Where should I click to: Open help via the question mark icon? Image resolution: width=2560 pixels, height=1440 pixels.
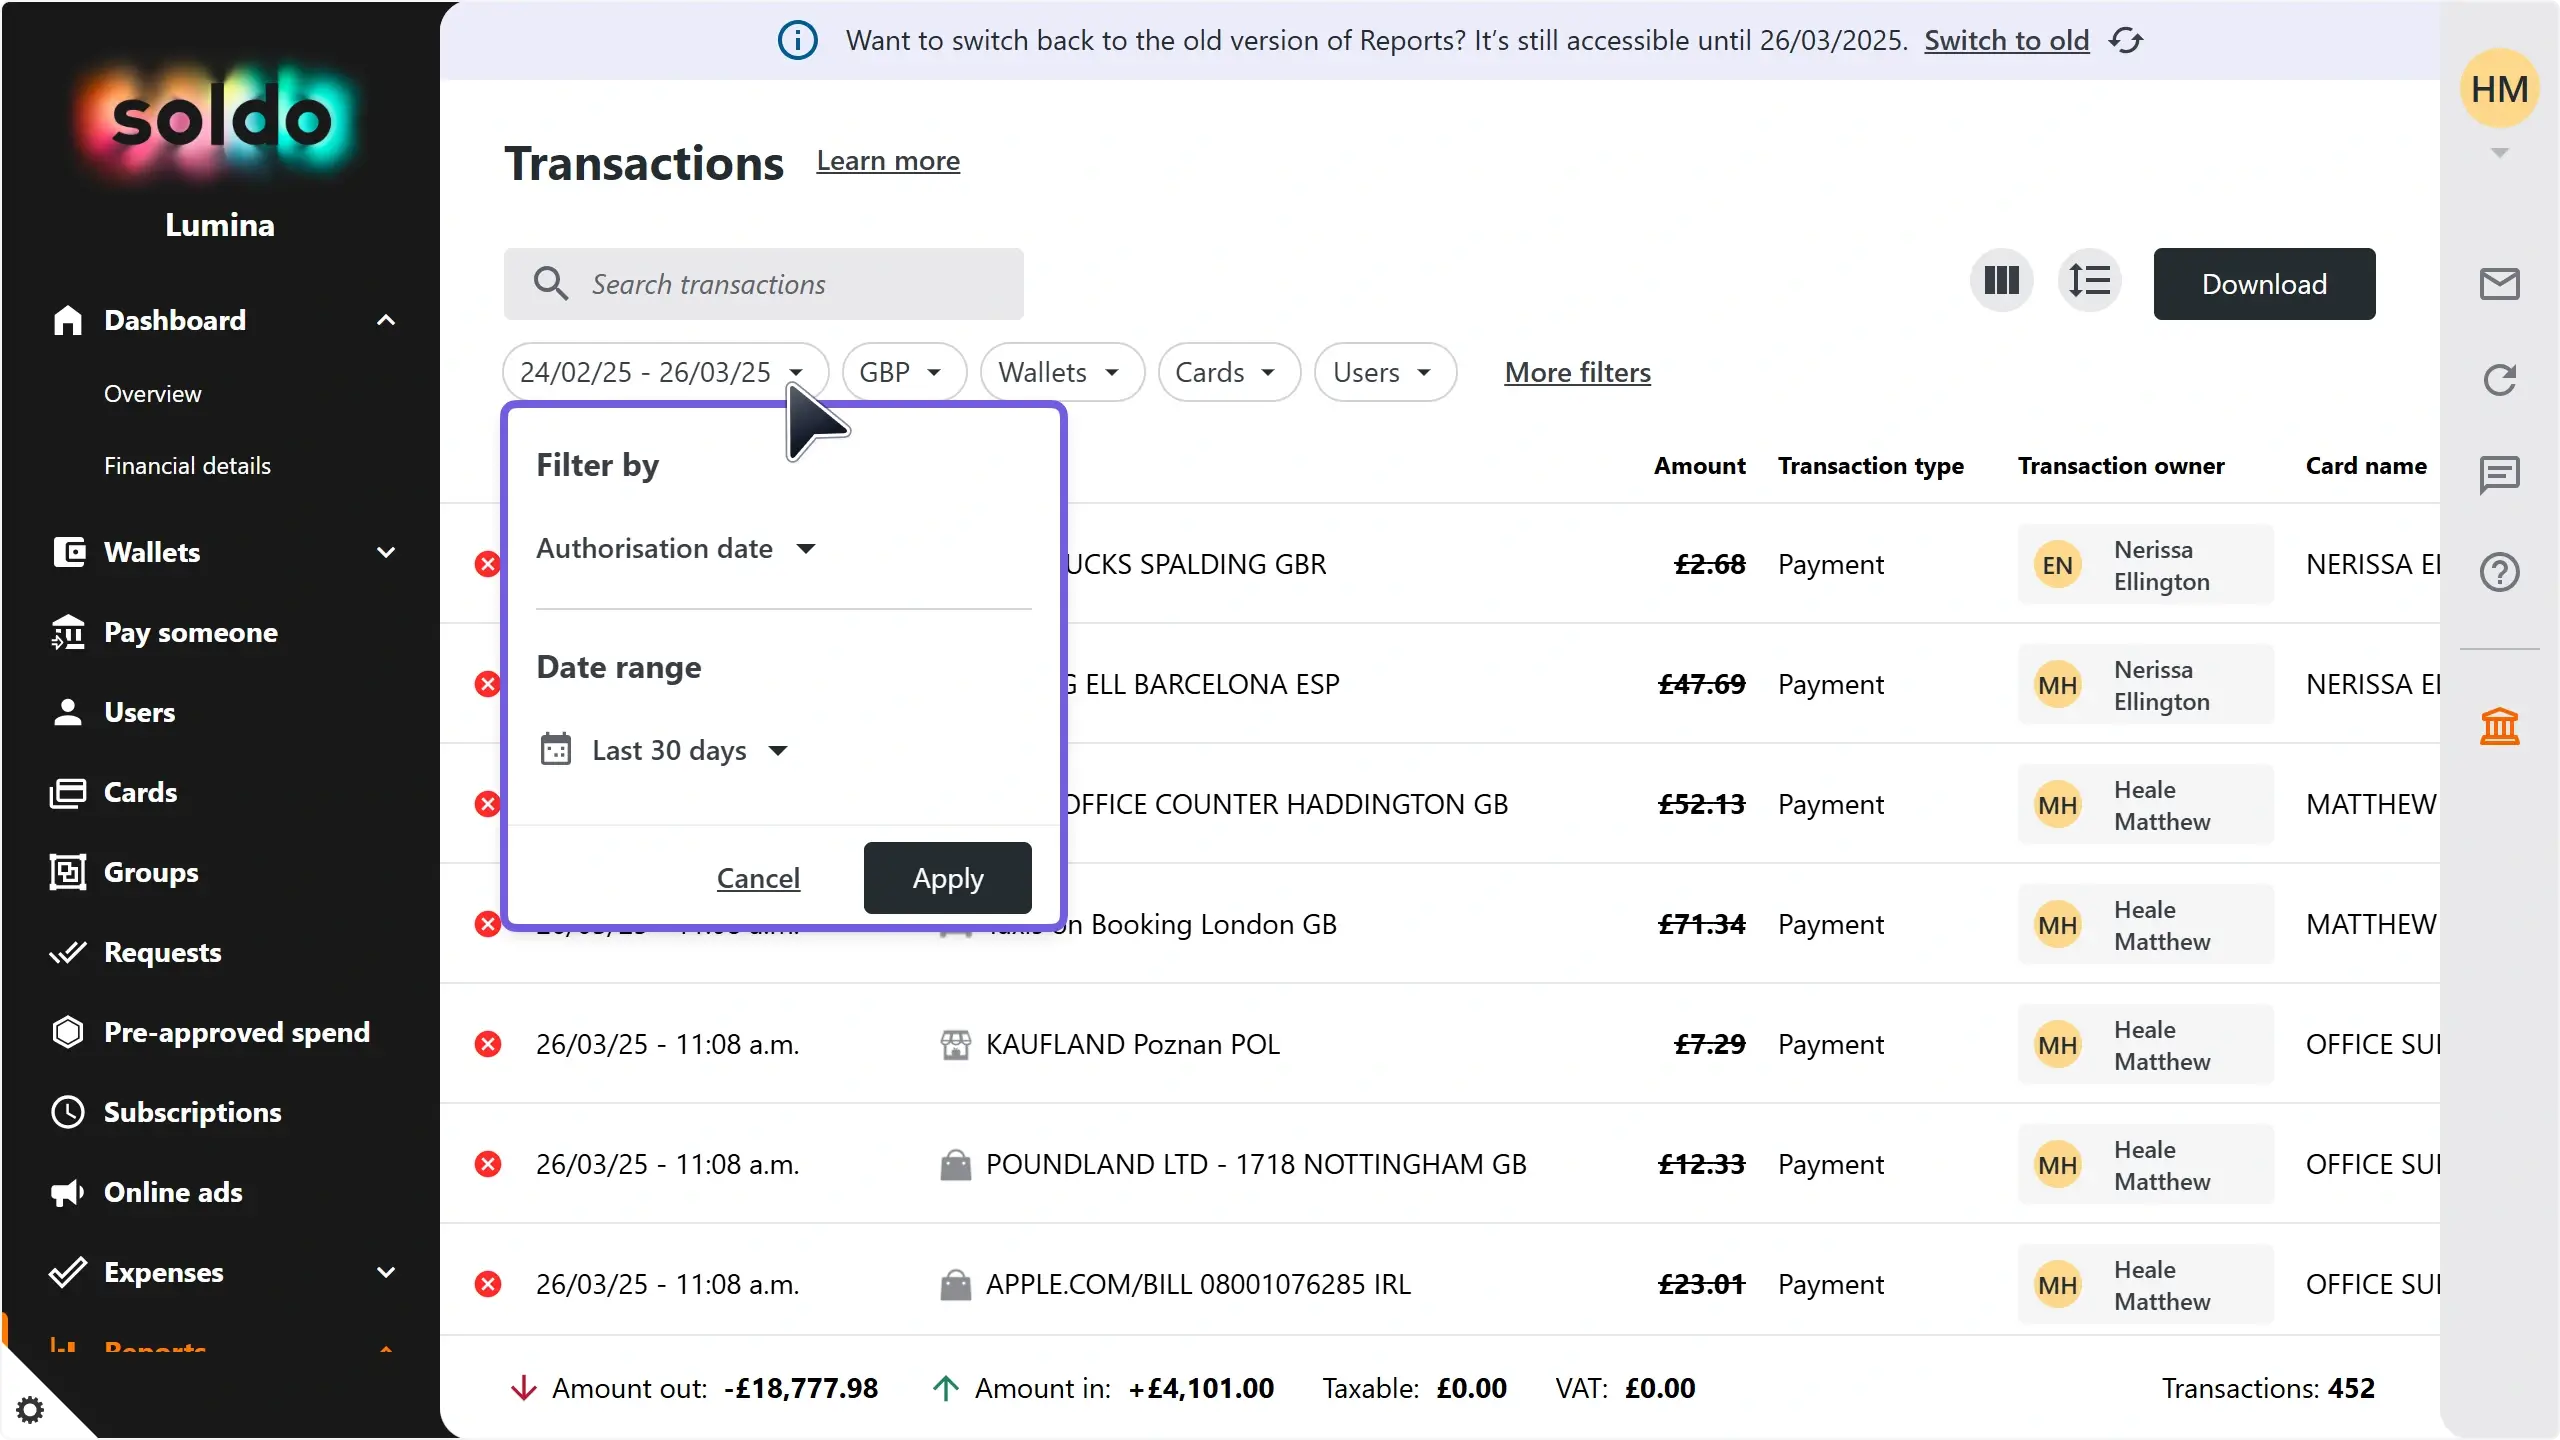2500,572
